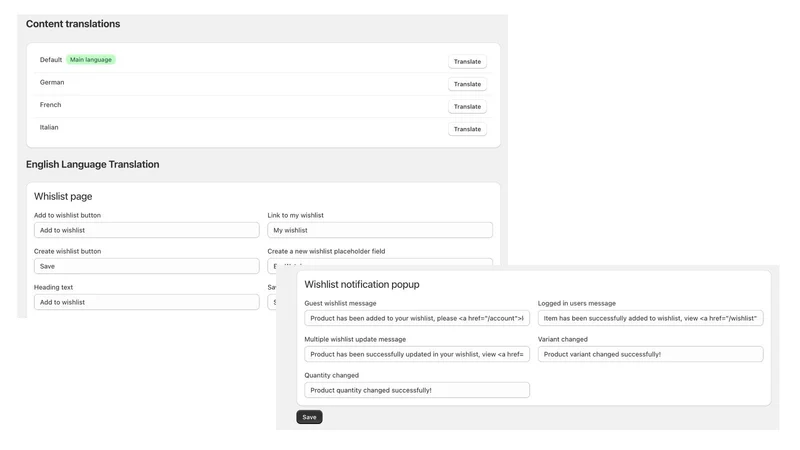The image size is (800, 450).
Task: Click the English Language Translation heading
Action: click(92, 164)
